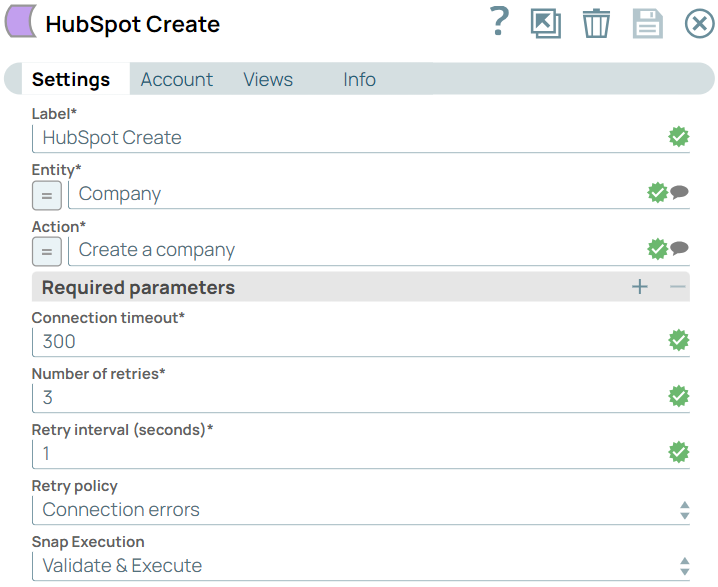Viewport: 718px width, 587px height.
Task: Click green validation check beside Entity
Action: point(658,193)
